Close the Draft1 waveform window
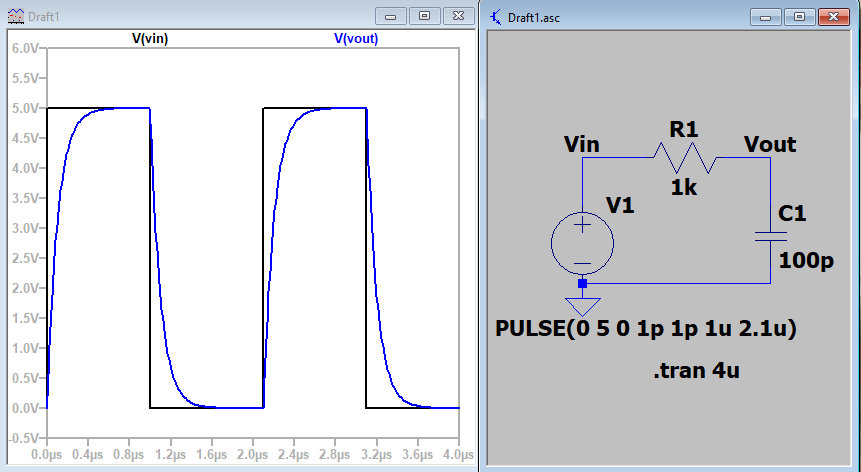861x472 pixels. click(x=458, y=16)
